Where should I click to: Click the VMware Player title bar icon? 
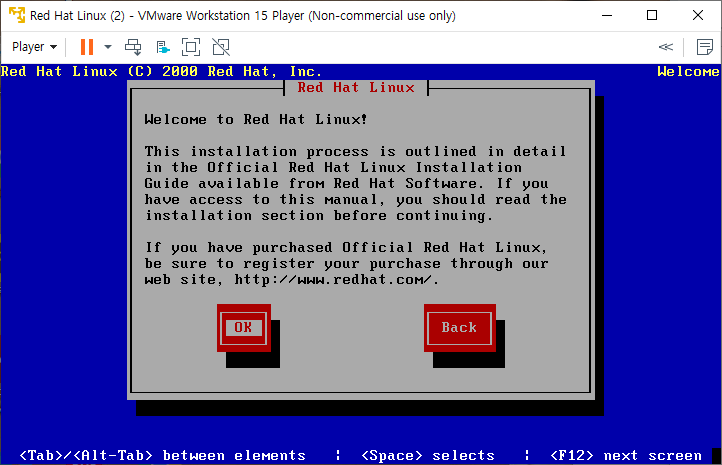point(17,15)
